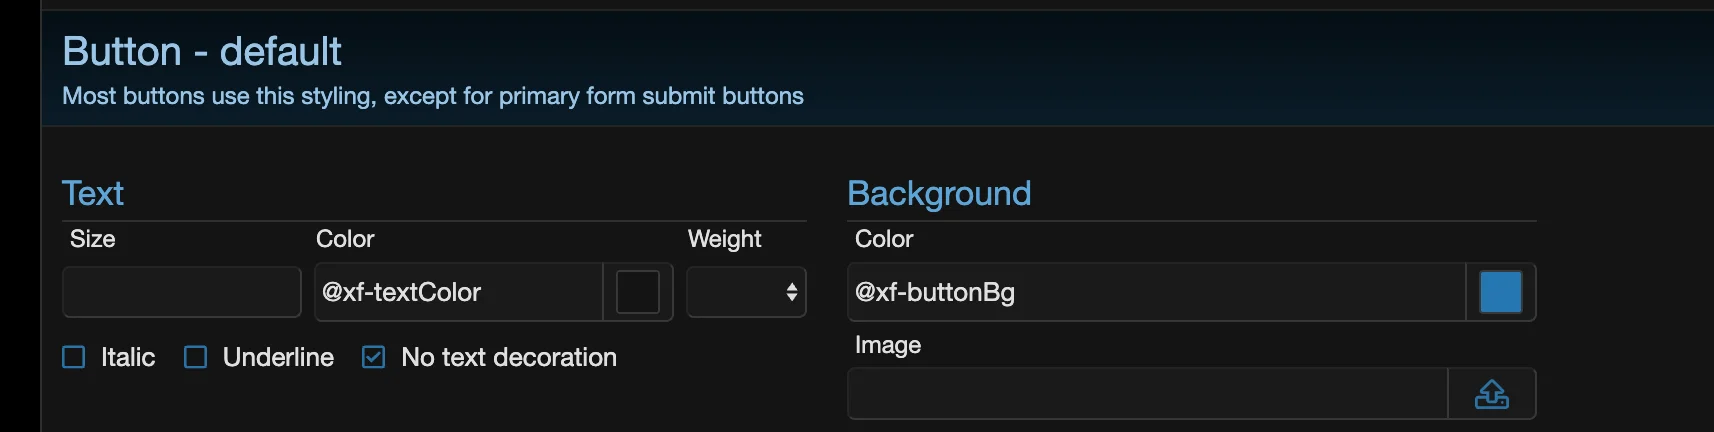
Task: Uncheck the No text decoration checkbox
Action: click(373, 357)
